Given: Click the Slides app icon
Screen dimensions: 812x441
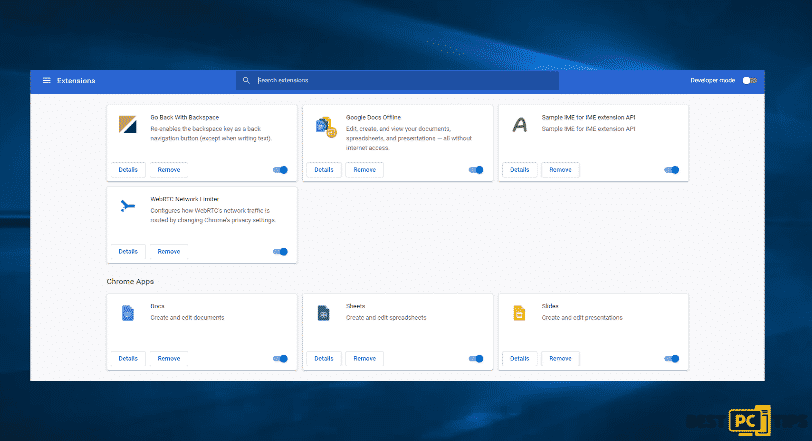Looking at the screenshot, I should 519,313.
